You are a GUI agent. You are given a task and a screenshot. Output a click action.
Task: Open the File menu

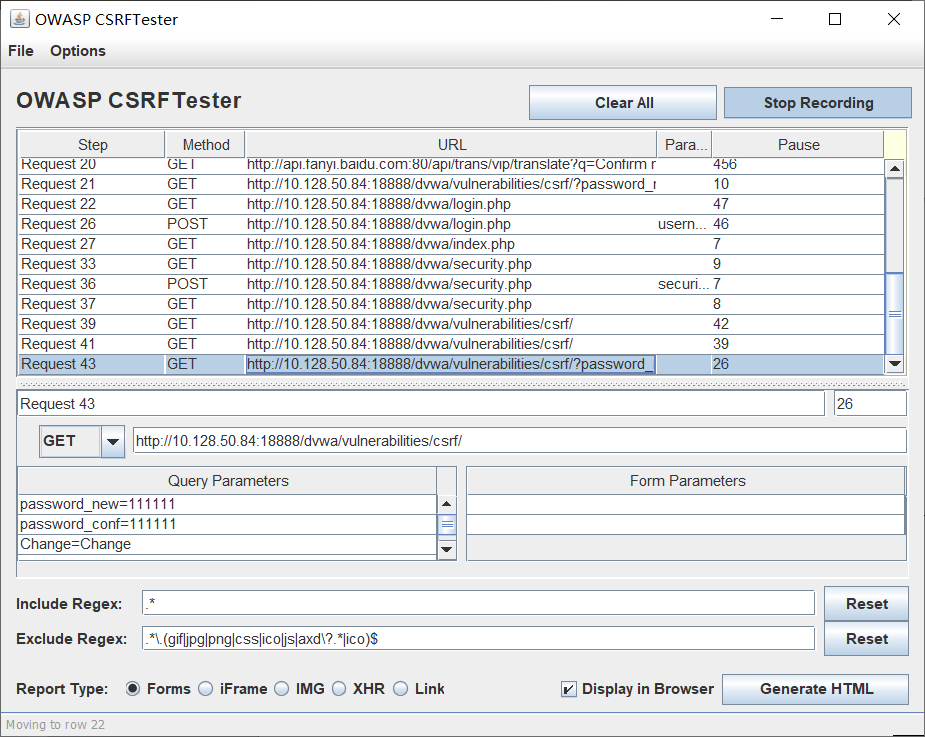[x=21, y=51]
